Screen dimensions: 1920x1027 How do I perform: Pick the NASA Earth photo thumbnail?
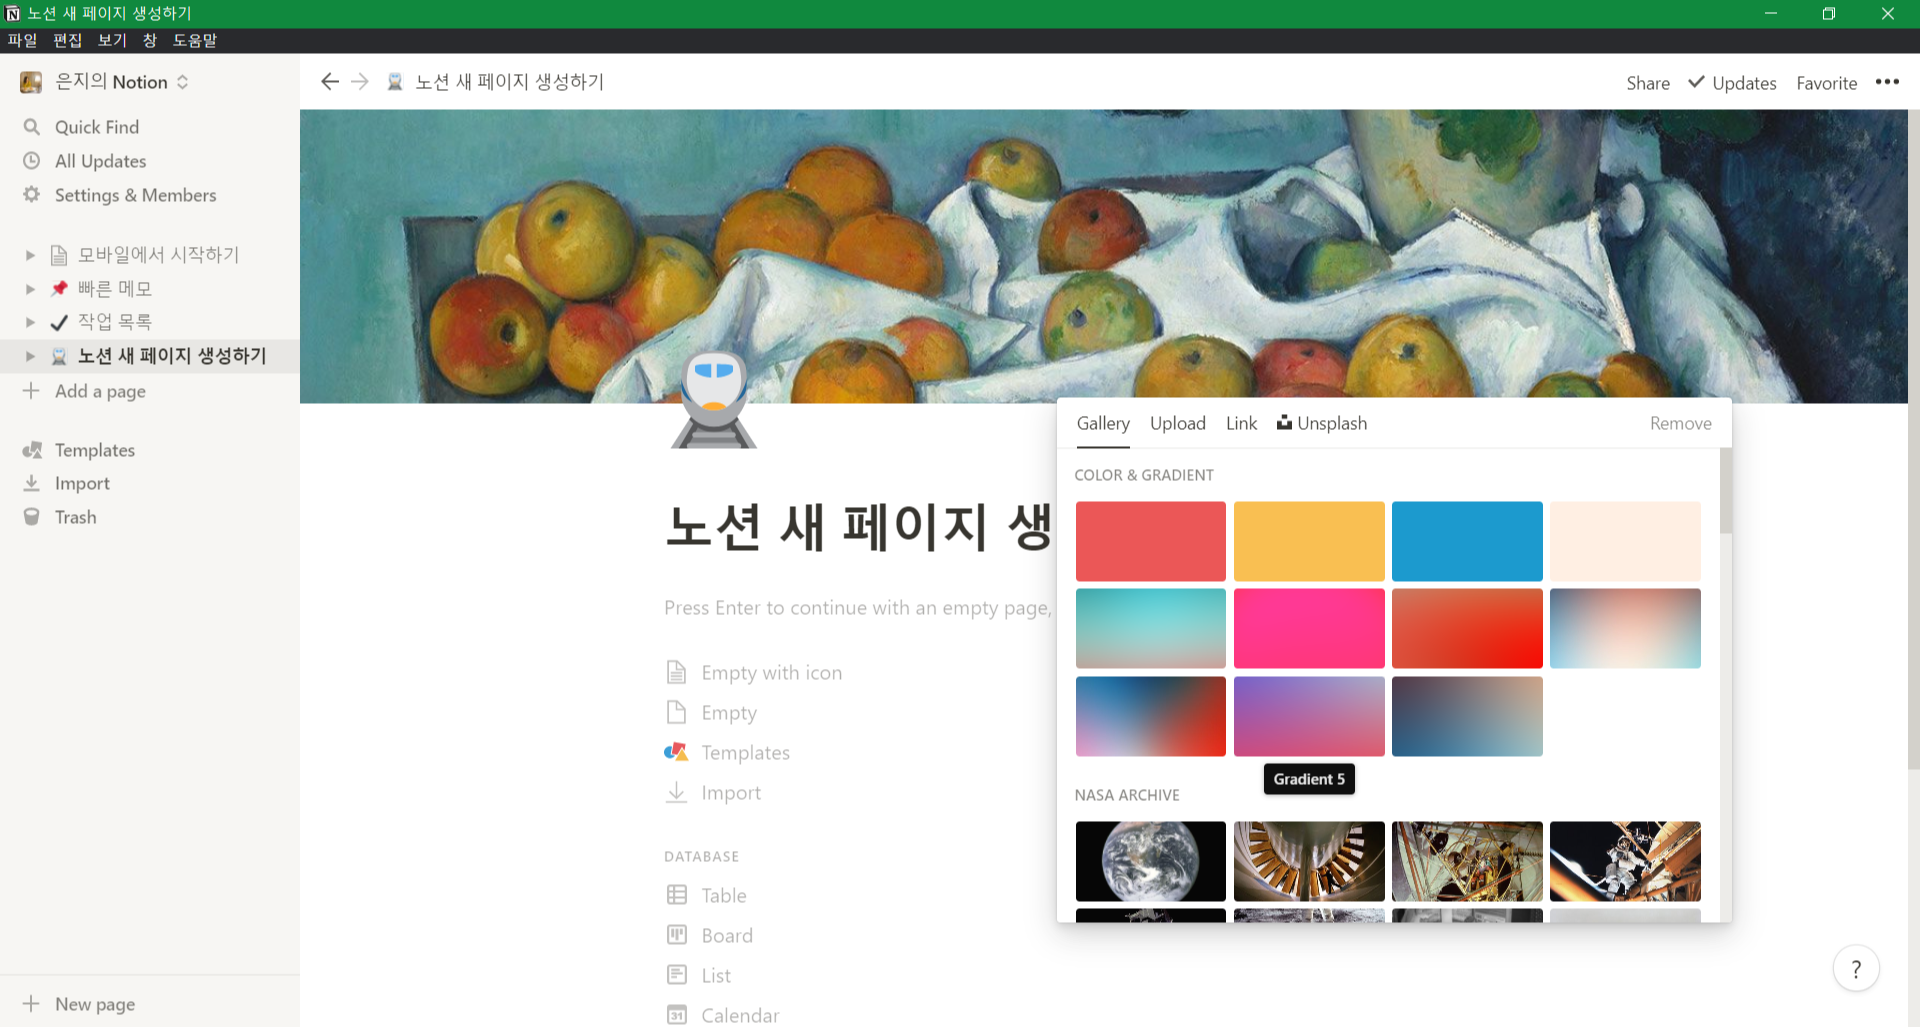click(x=1150, y=861)
